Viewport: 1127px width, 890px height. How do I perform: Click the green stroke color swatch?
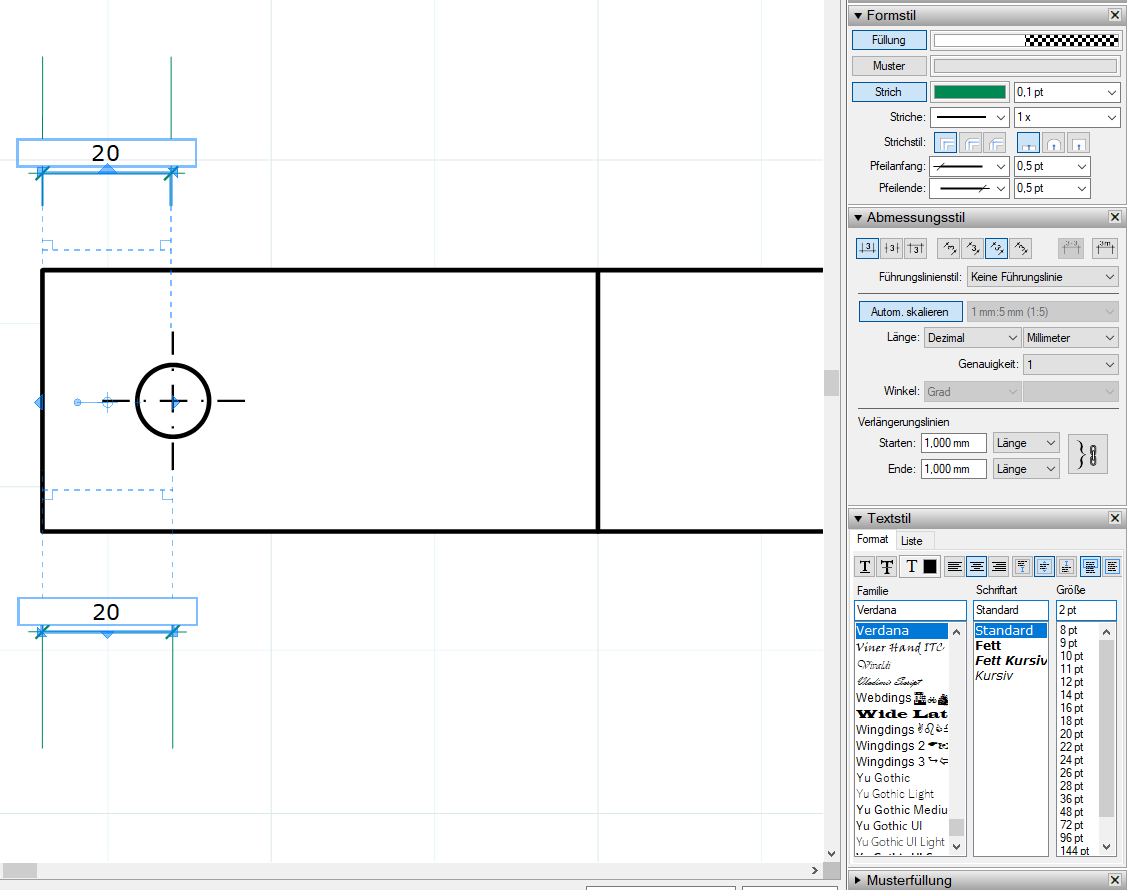click(969, 92)
